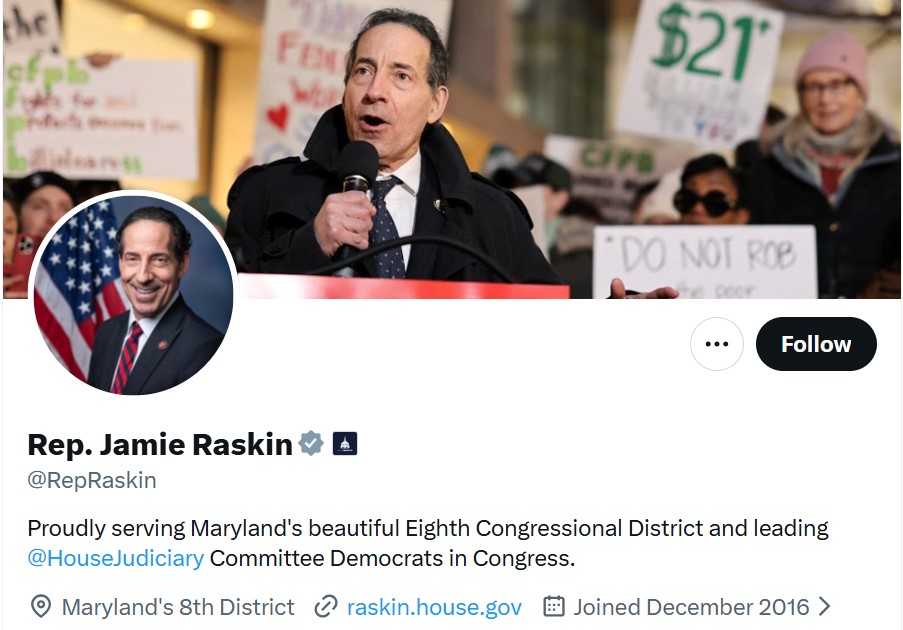
Task: Click the DO NOT ROB sign in banner
Action: (705, 262)
